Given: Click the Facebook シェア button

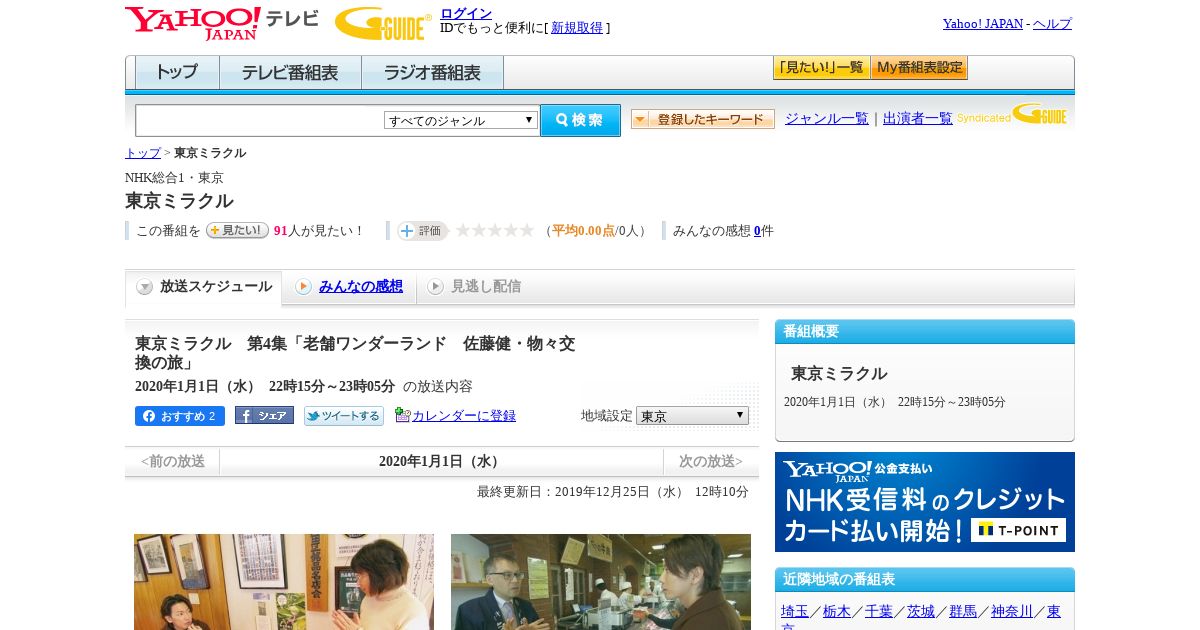Looking at the screenshot, I should click(264, 415).
